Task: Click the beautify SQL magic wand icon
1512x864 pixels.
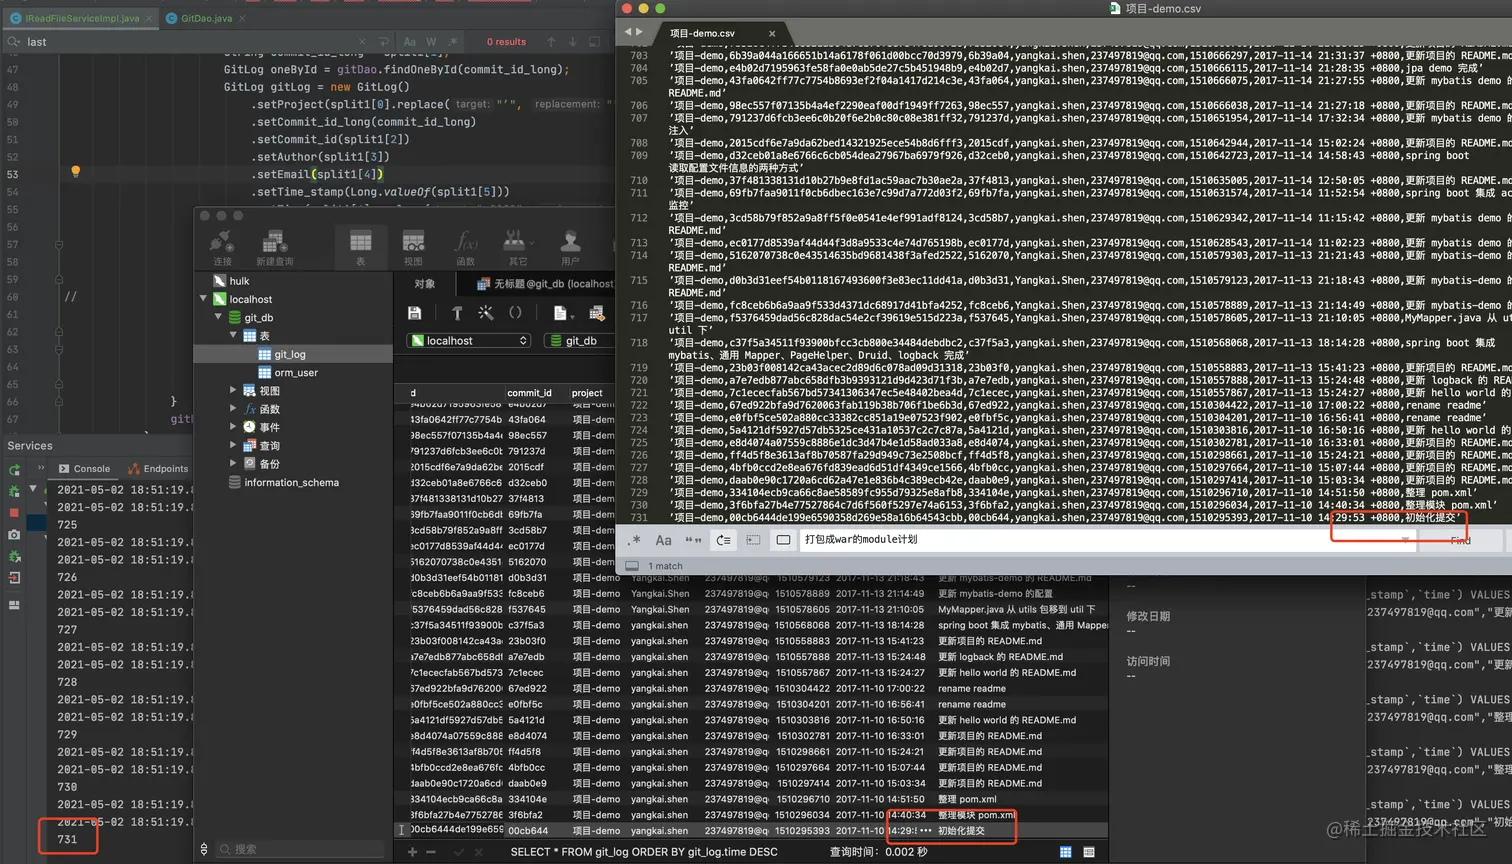Action: [486, 313]
